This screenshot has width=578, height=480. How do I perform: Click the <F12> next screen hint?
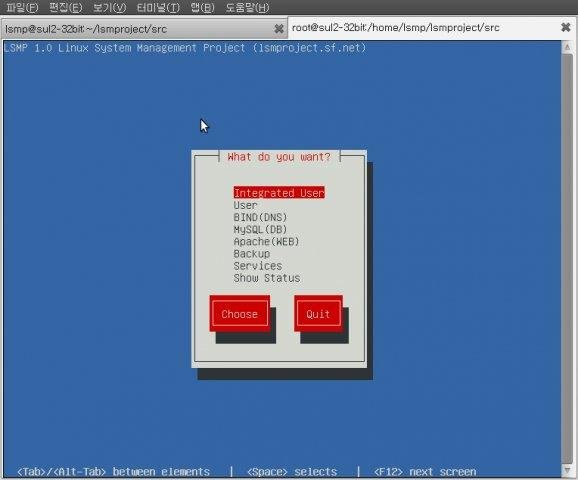425,472
